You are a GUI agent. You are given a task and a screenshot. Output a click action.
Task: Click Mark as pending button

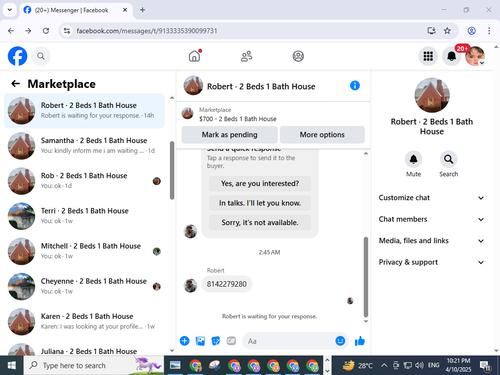[x=229, y=135]
